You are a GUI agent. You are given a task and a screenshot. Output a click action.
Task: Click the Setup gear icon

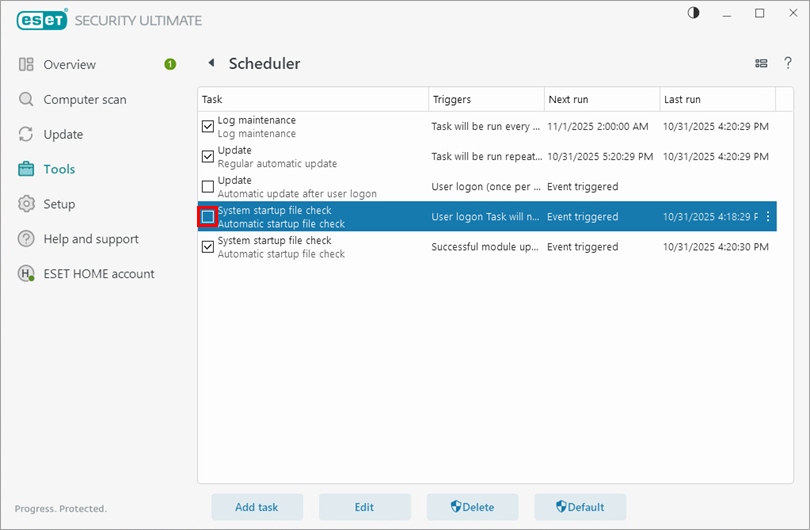pos(26,204)
